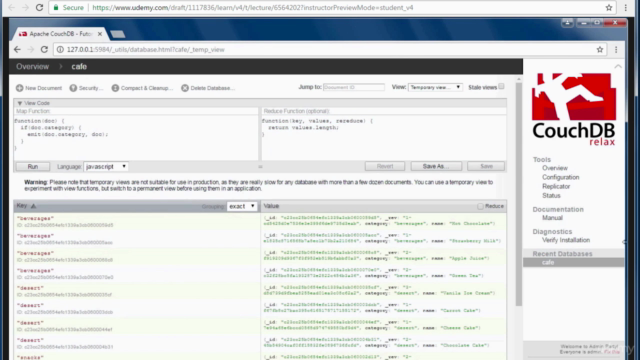Open the Manual documentation link
Screen dimensions: 640x360
[552, 218]
